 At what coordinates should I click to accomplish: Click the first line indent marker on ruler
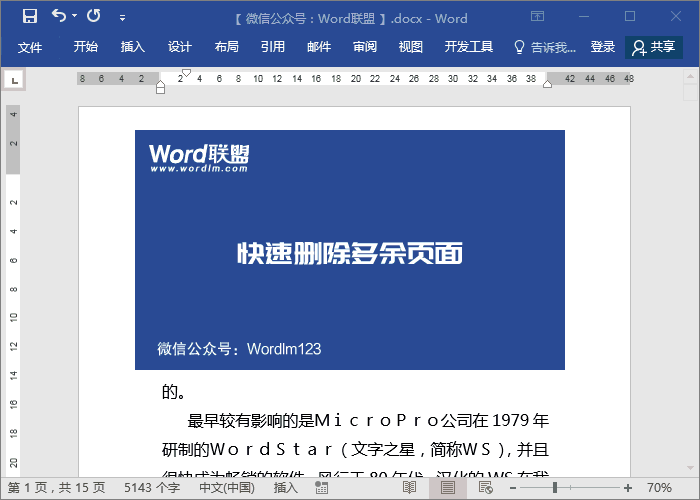click(187, 72)
